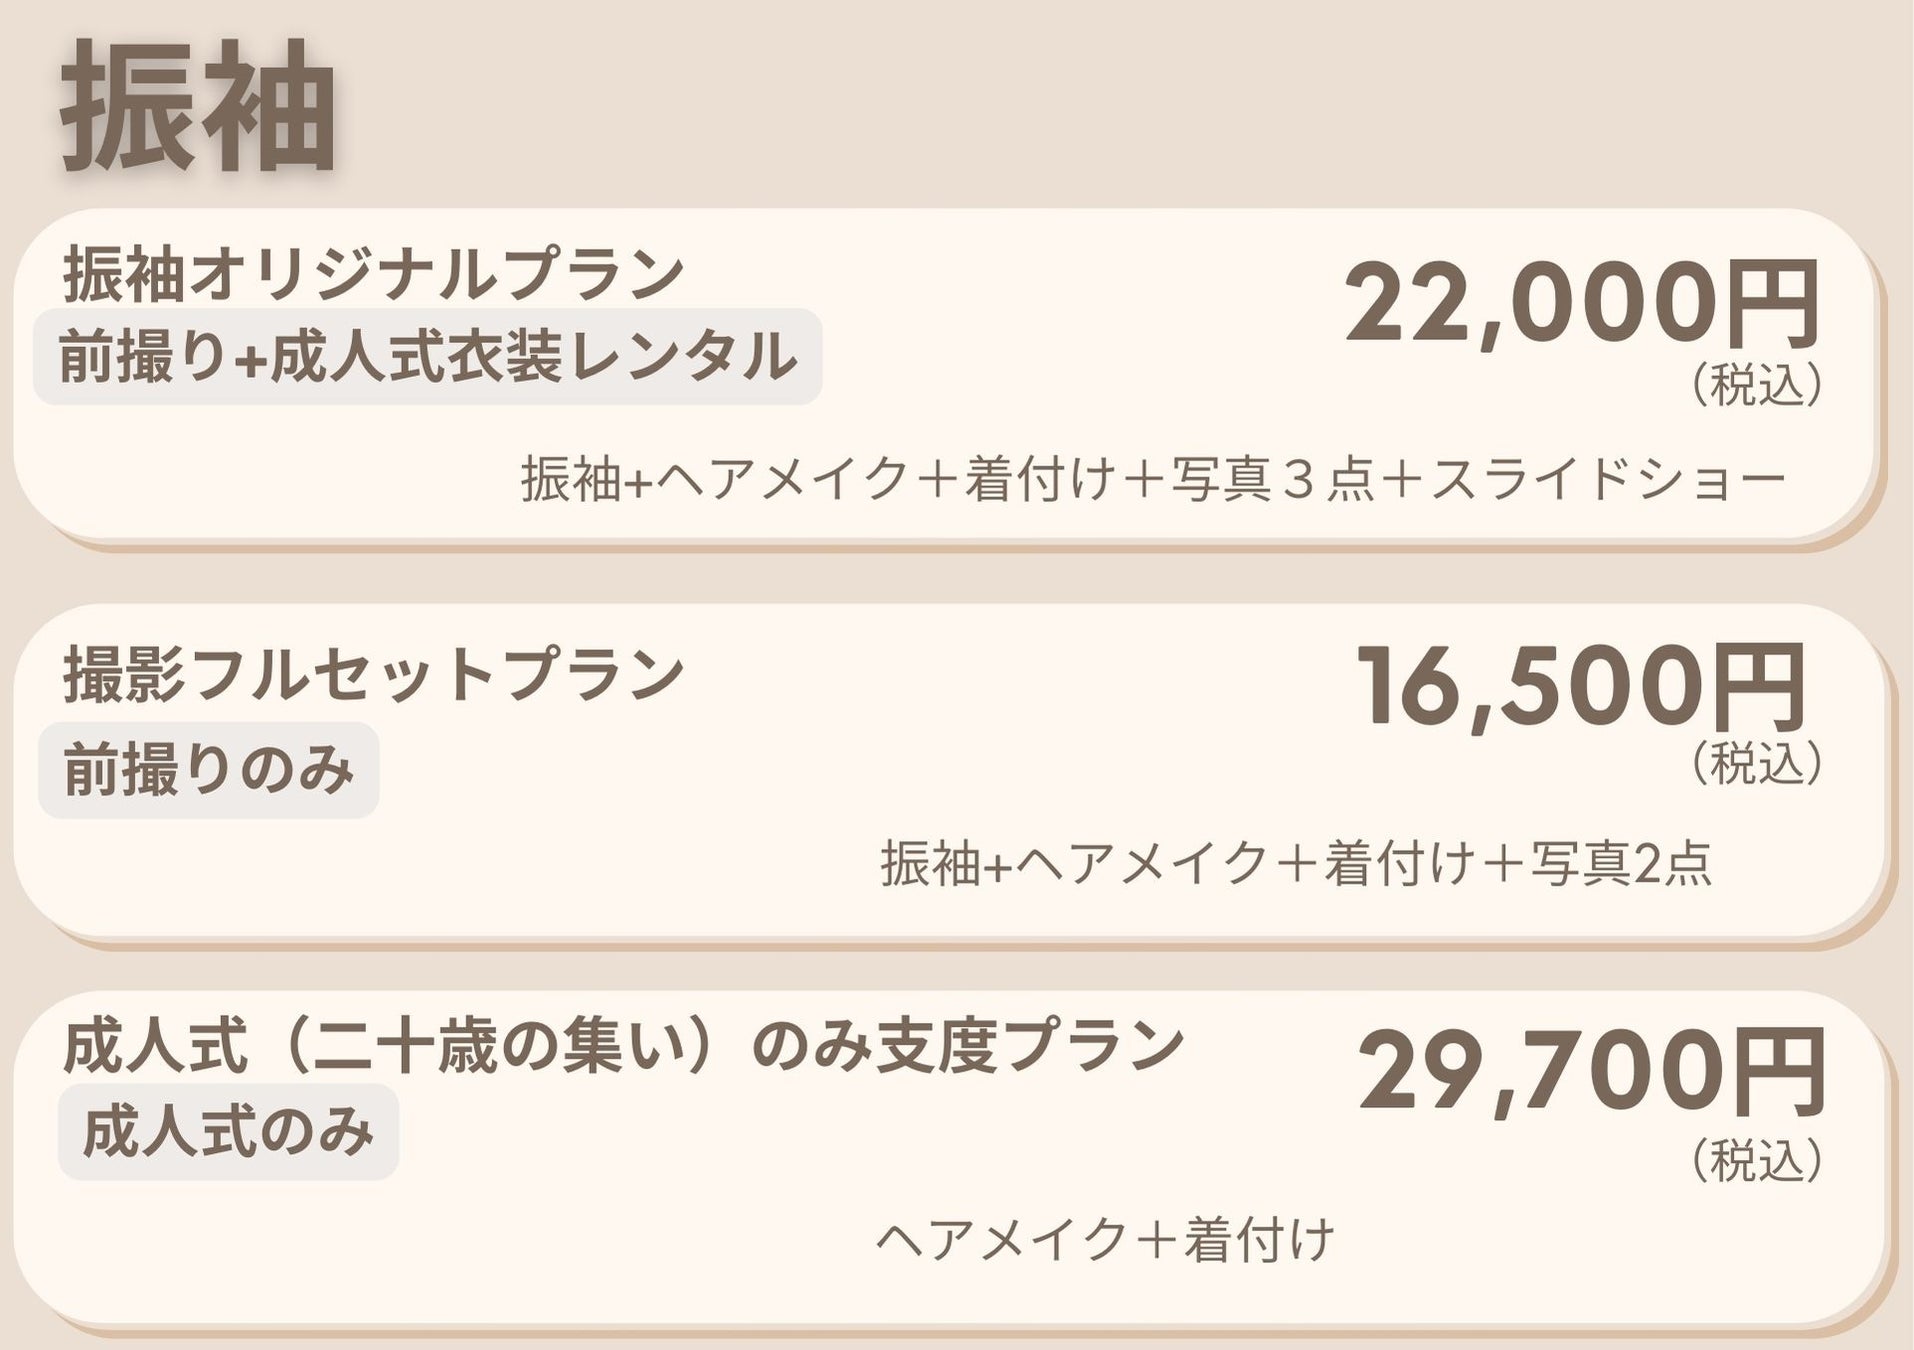Viewport: 1914px width, 1350px height.
Task: Click the 16,500円 price
Action: 1581,687
